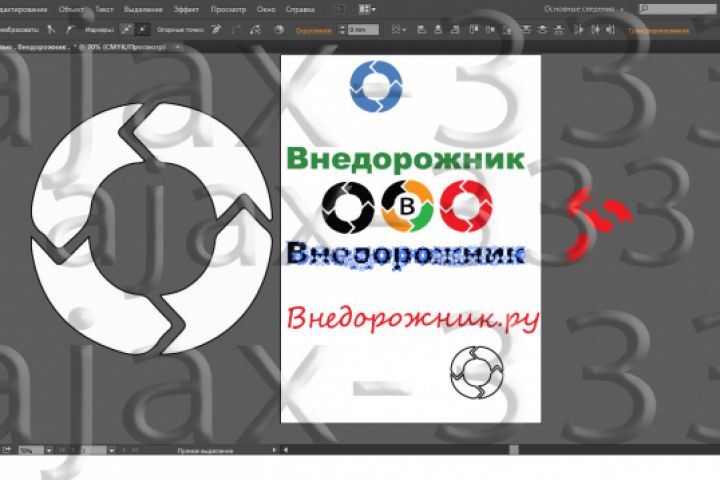The height and width of the screenshot is (480, 720).
Task: Click vertical distribute bottom icon
Action: click(x=559, y=30)
